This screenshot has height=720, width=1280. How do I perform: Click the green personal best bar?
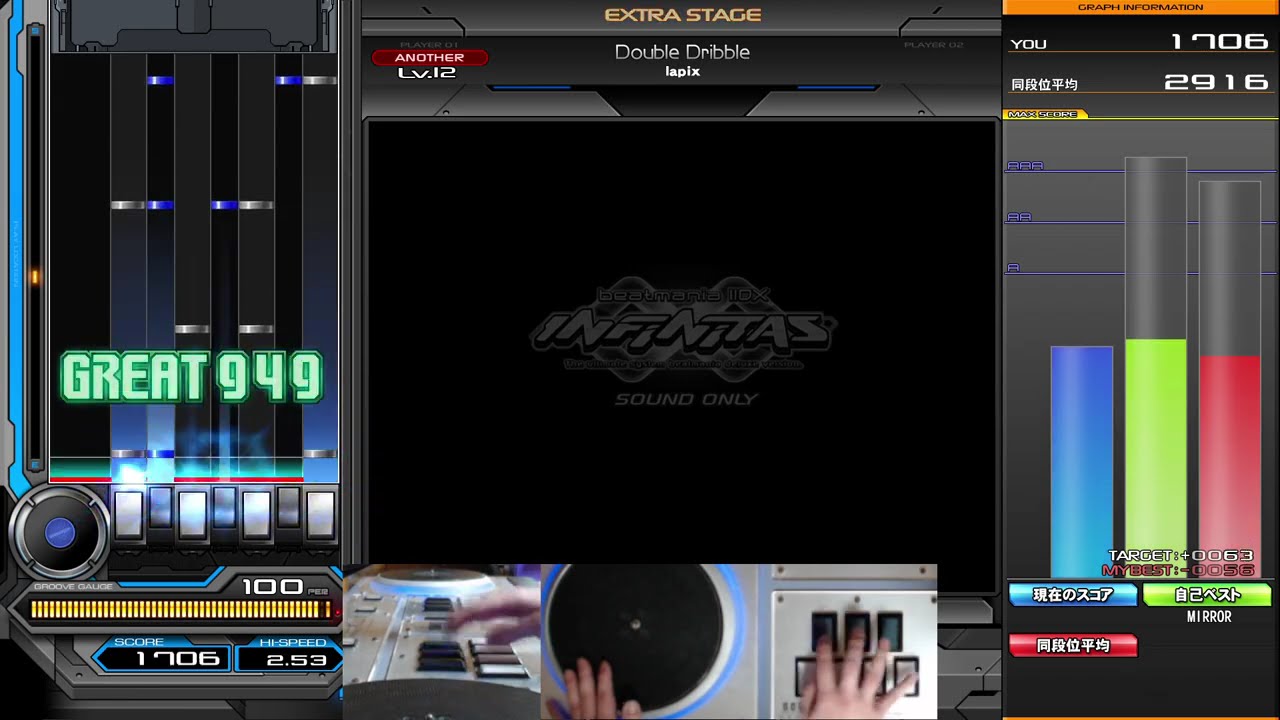(x=1156, y=458)
